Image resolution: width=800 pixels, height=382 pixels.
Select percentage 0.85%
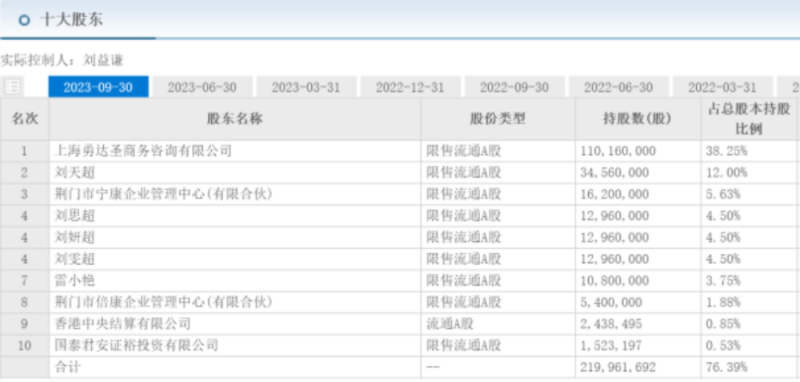coord(723,324)
